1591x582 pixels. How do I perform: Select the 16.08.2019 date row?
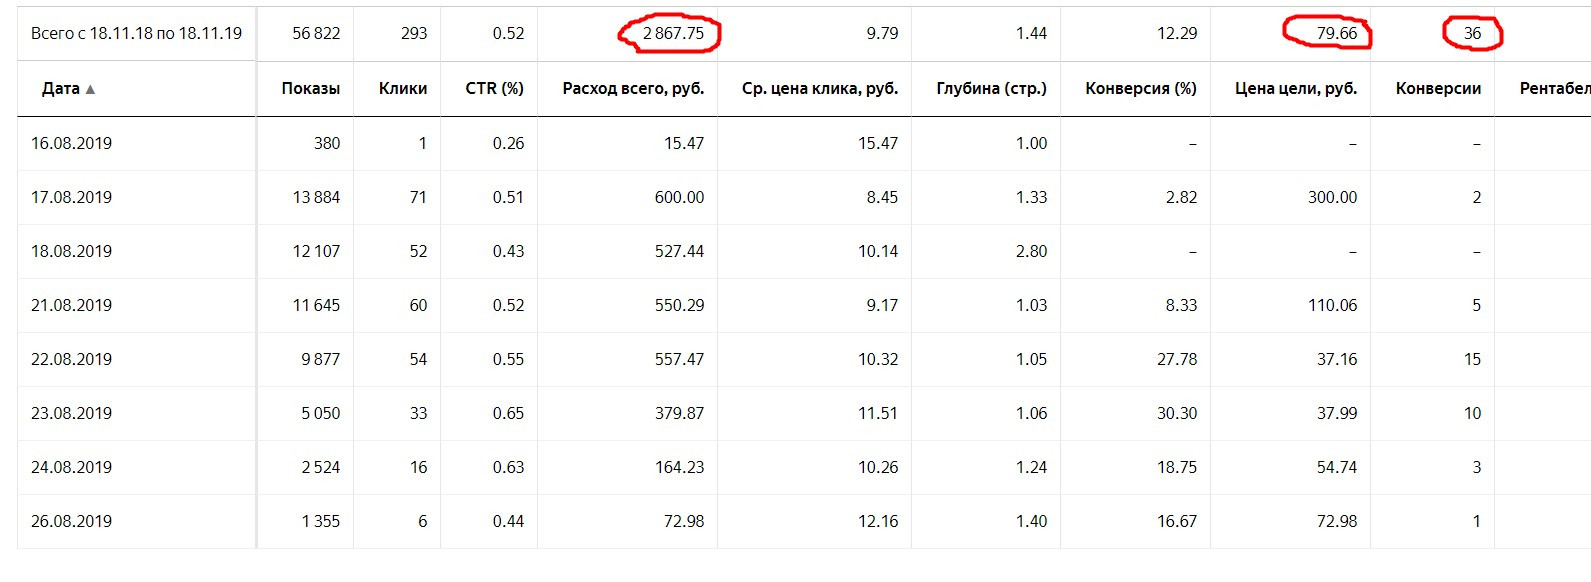pos(71,143)
